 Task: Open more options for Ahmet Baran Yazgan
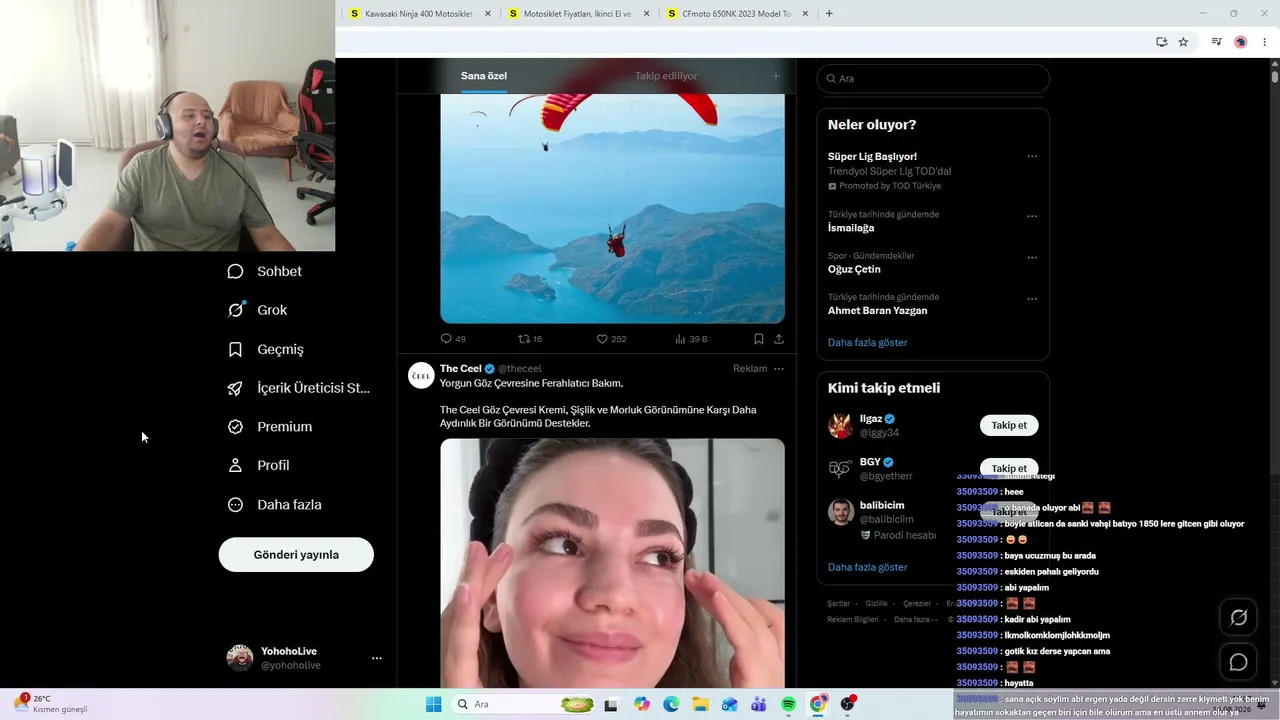(x=1032, y=298)
